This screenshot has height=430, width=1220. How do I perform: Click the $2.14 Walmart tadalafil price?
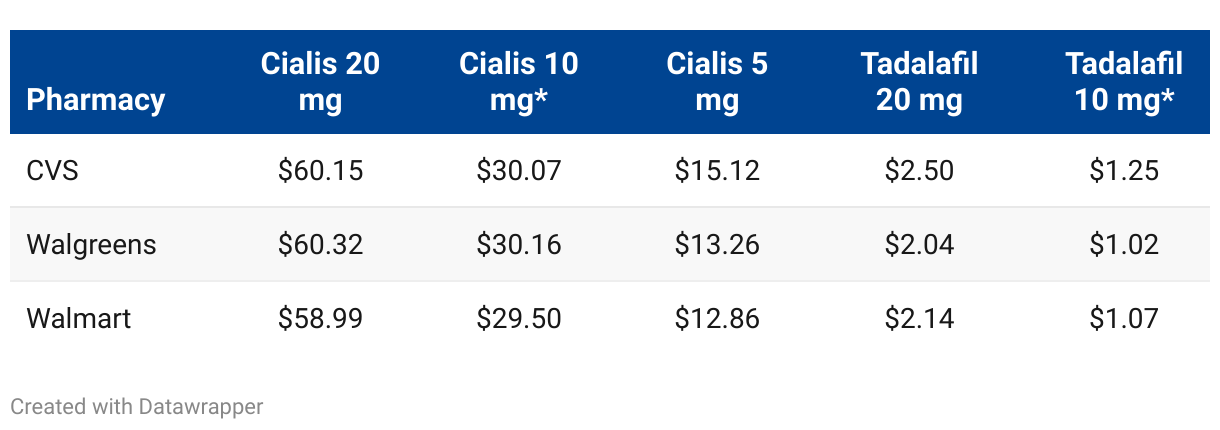(919, 319)
